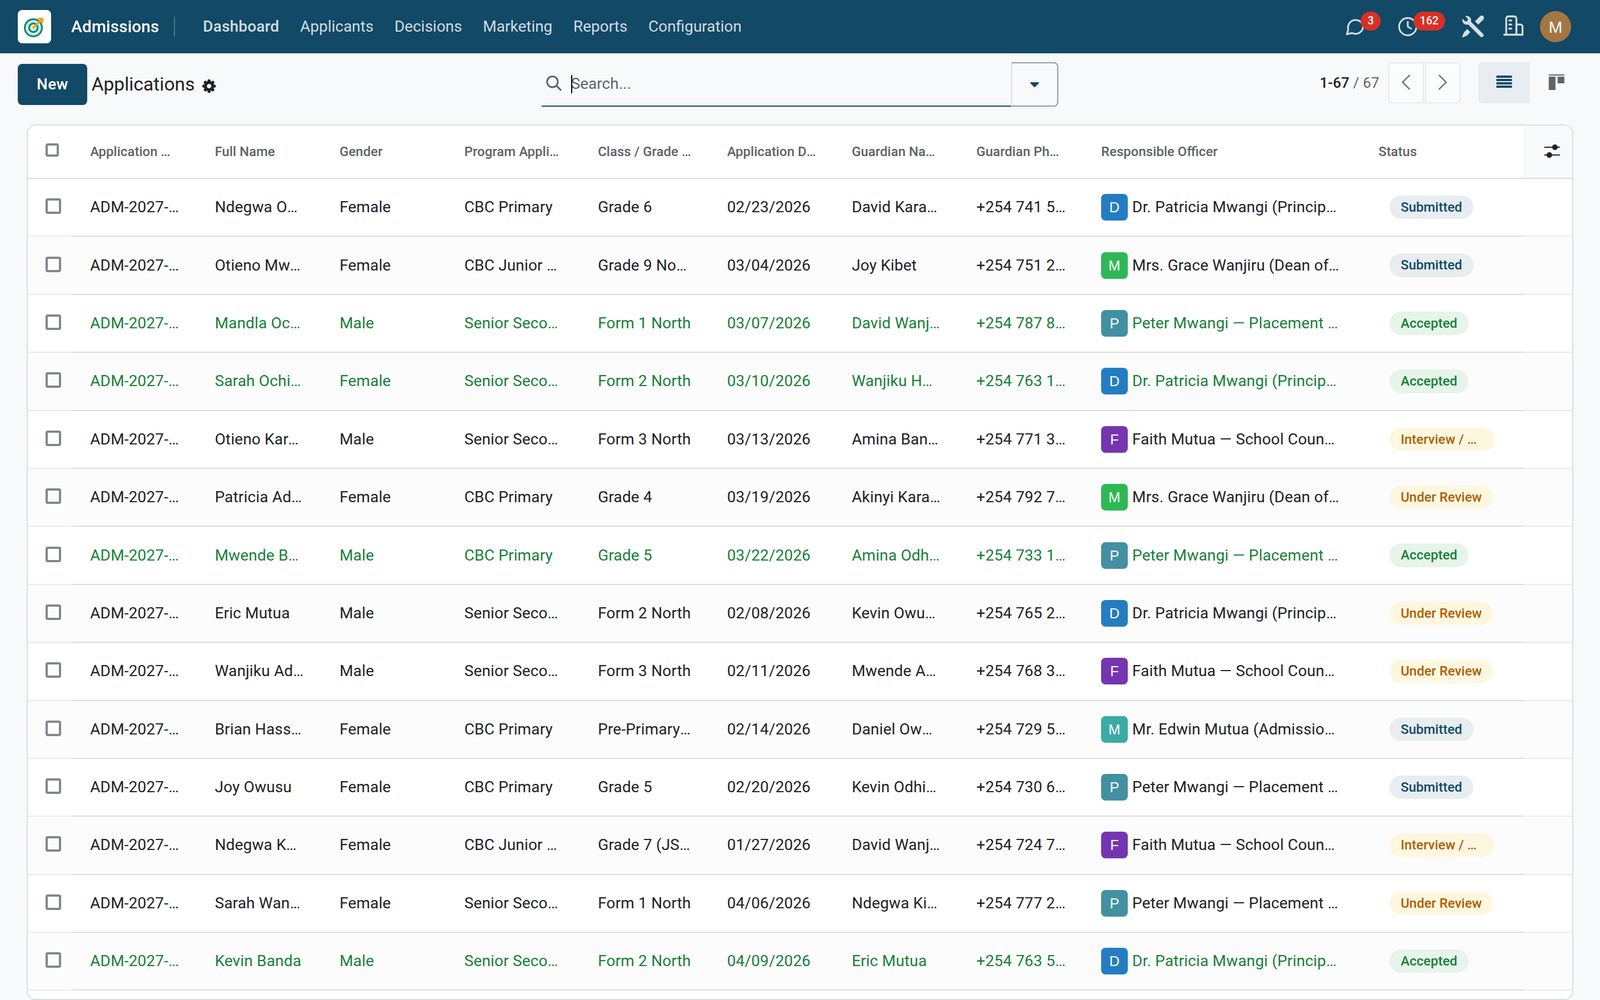
Task: Select all rows with header checkbox
Action: point(53,150)
